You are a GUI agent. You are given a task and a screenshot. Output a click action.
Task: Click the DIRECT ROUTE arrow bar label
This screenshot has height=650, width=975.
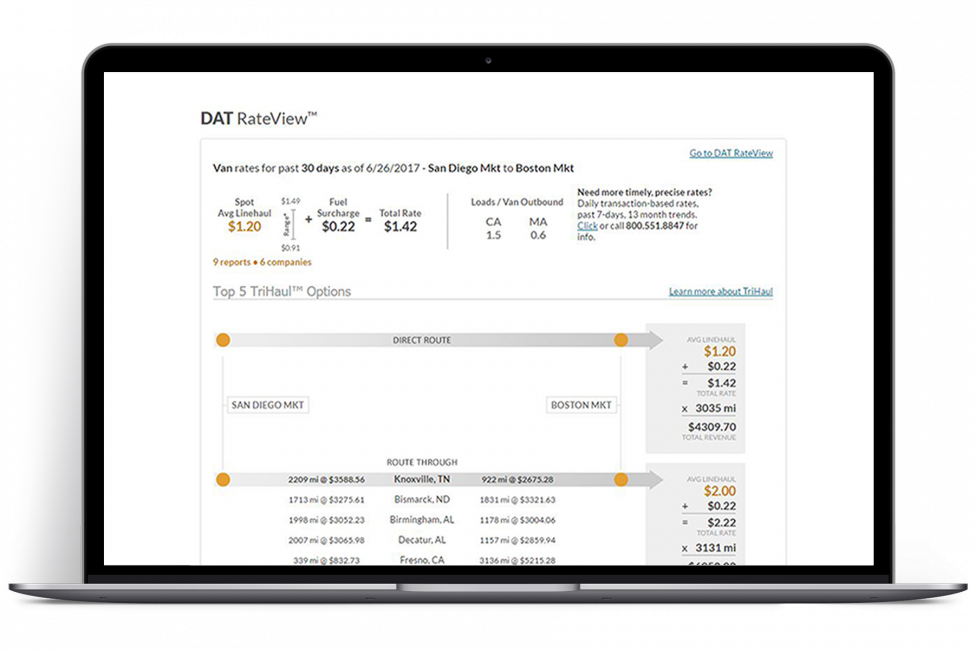(x=422, y=340)
